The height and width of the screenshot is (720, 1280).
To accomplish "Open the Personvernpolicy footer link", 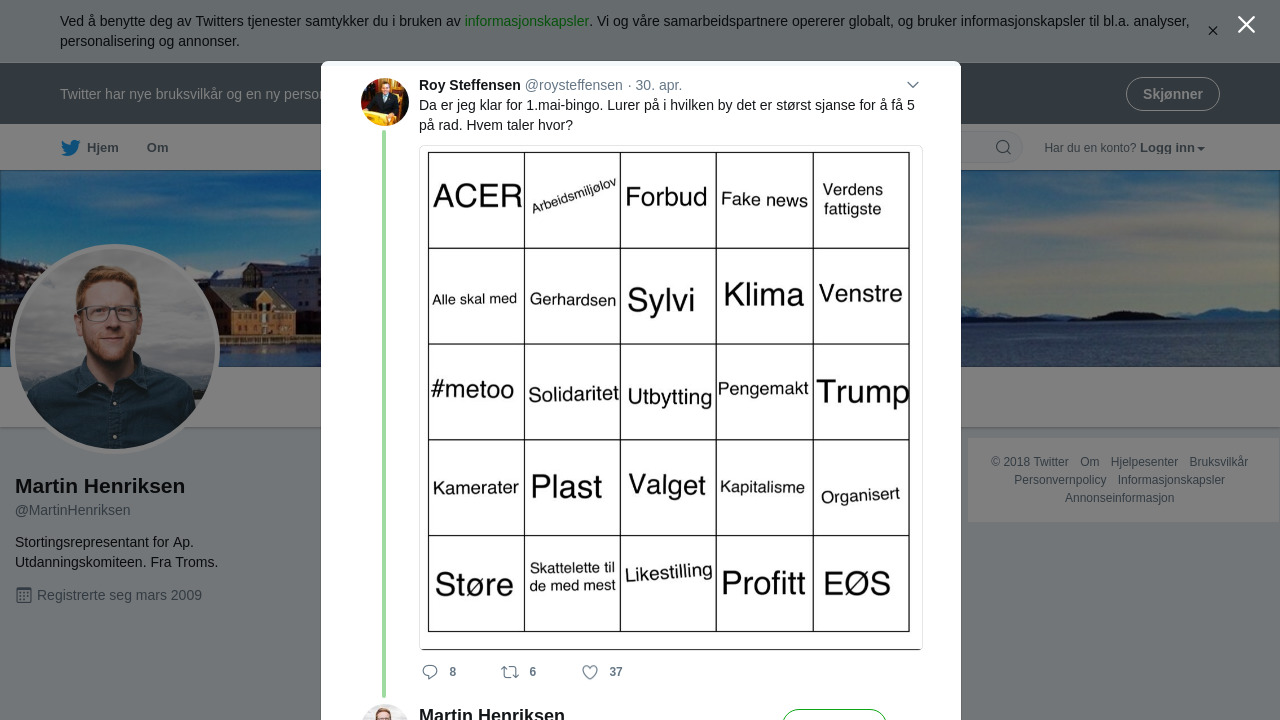I will (x=1060, y=480).
